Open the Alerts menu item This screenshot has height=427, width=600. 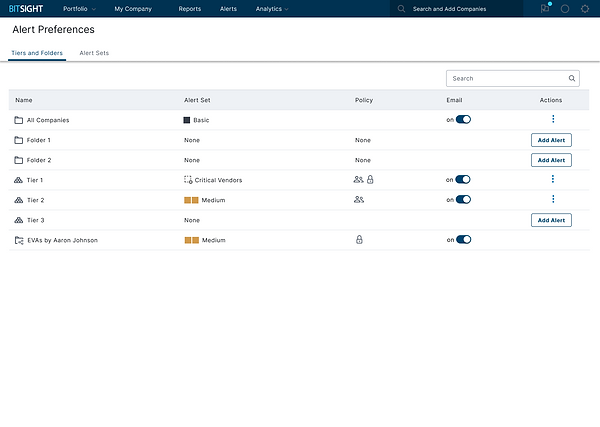pyautogui.click(x=228, y=9)
